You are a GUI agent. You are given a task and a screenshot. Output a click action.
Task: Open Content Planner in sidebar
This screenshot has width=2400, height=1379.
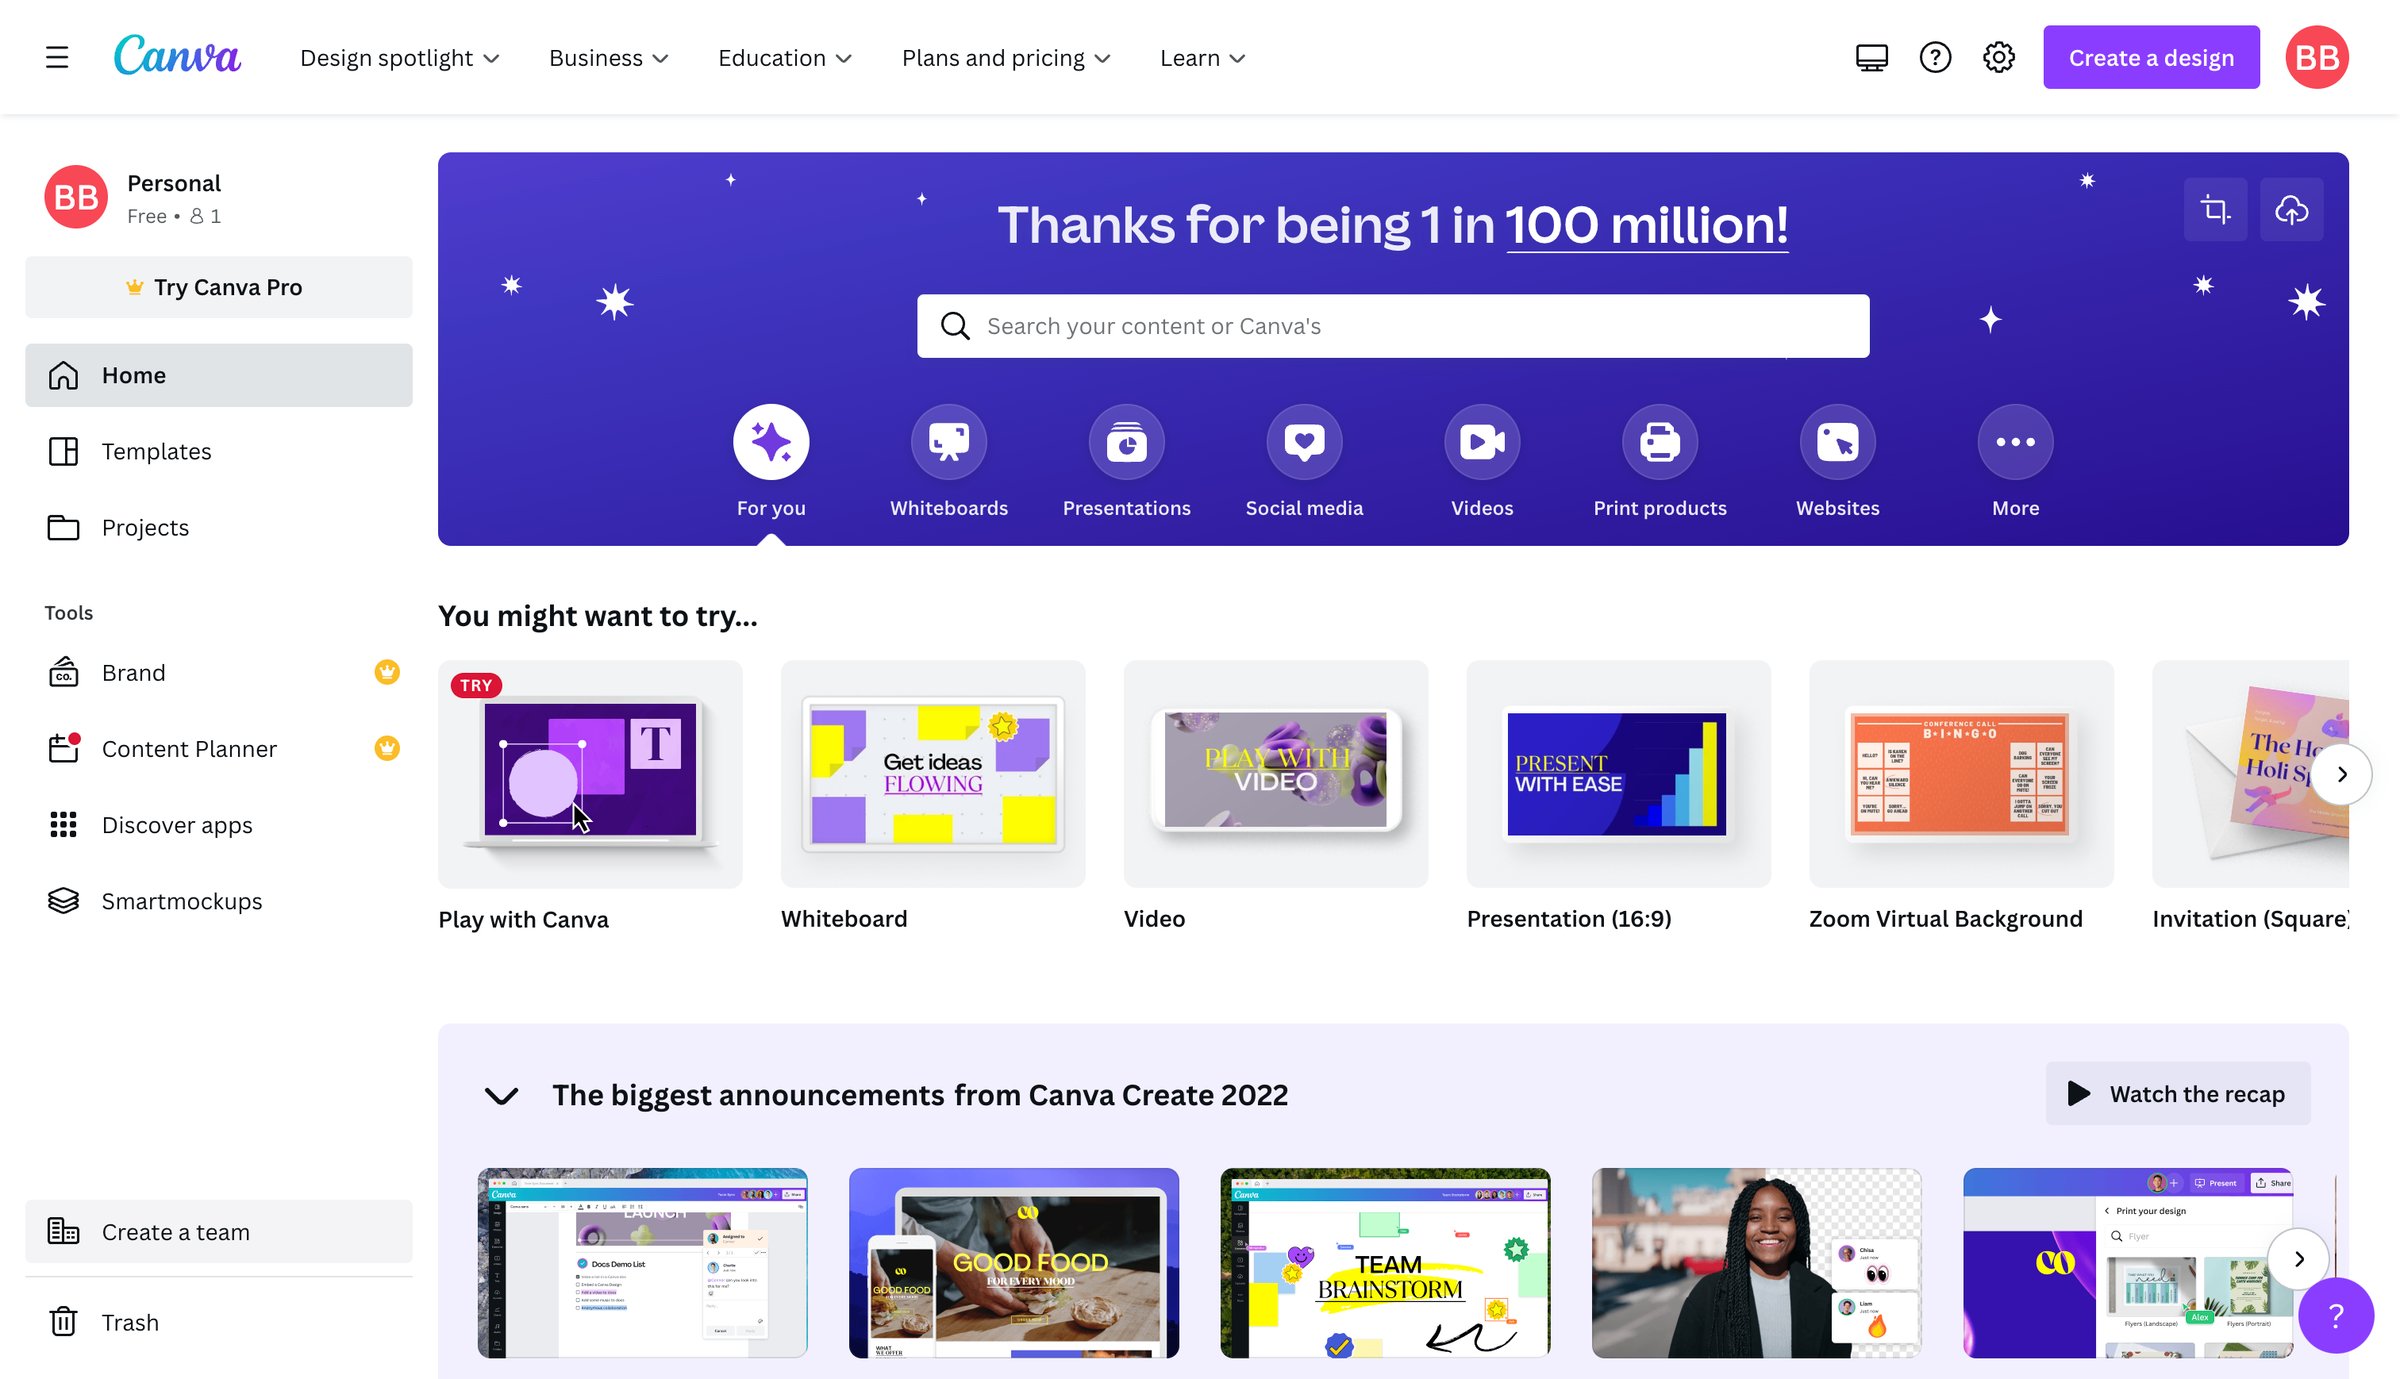pos(219,748)
